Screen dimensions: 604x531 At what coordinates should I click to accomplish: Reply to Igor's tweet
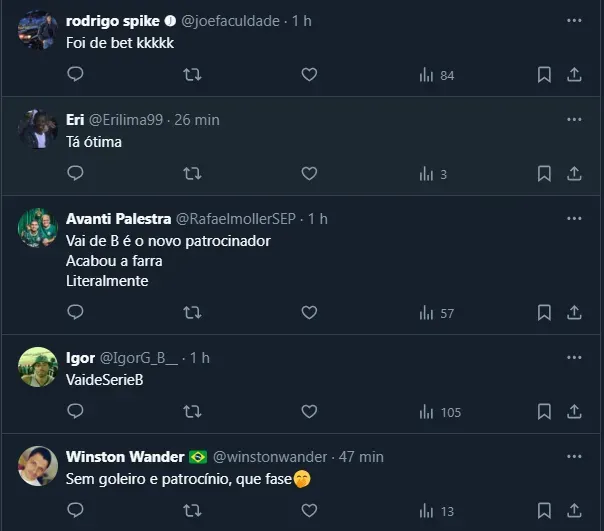(x=75, y=412)
